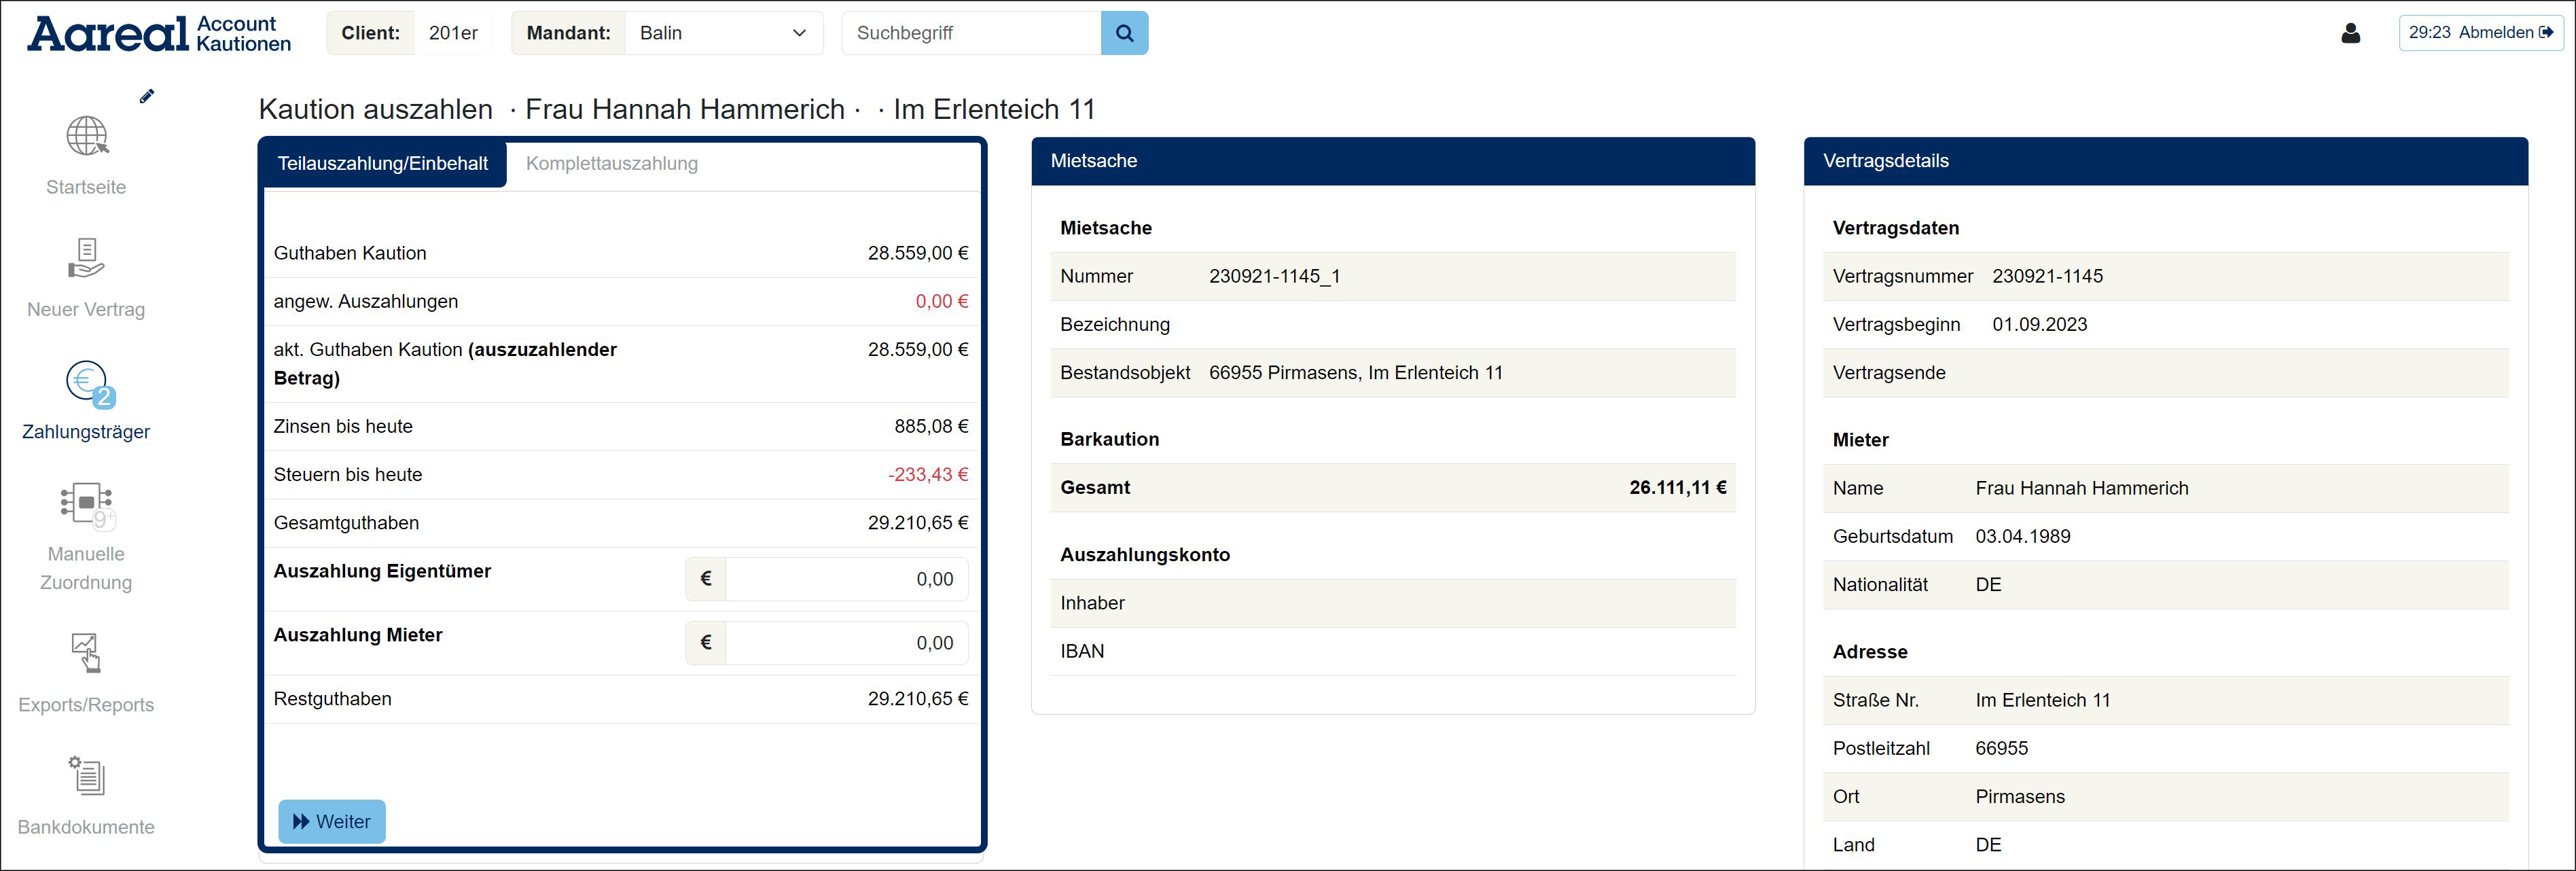Click the Client 201er field

(453, 33)
